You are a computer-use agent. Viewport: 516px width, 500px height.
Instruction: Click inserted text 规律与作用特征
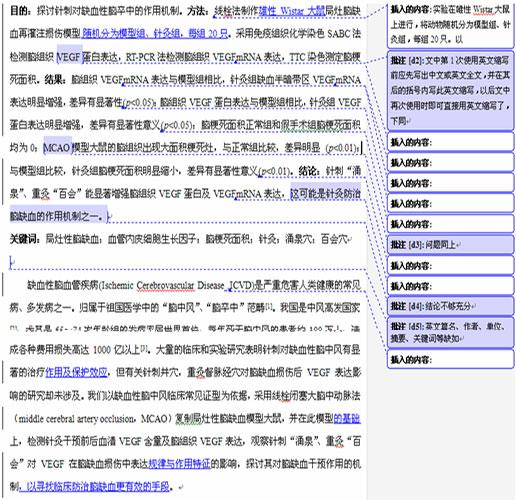click(179, 463)
